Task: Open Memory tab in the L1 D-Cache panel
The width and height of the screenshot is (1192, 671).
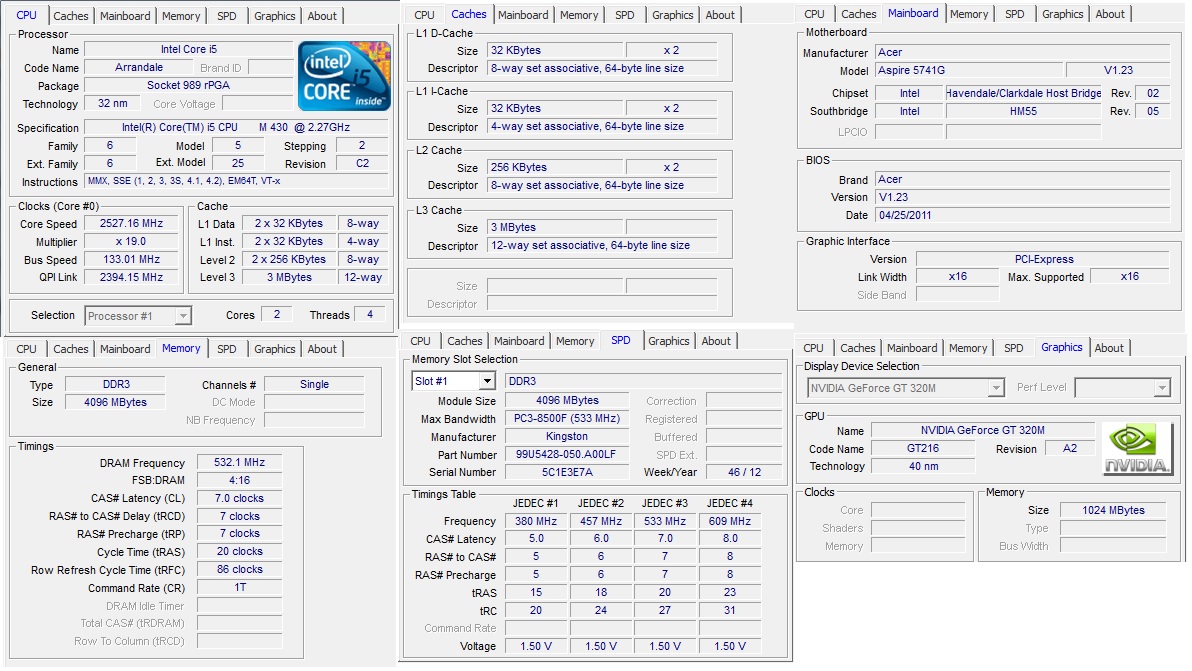Action: [579, 15]
